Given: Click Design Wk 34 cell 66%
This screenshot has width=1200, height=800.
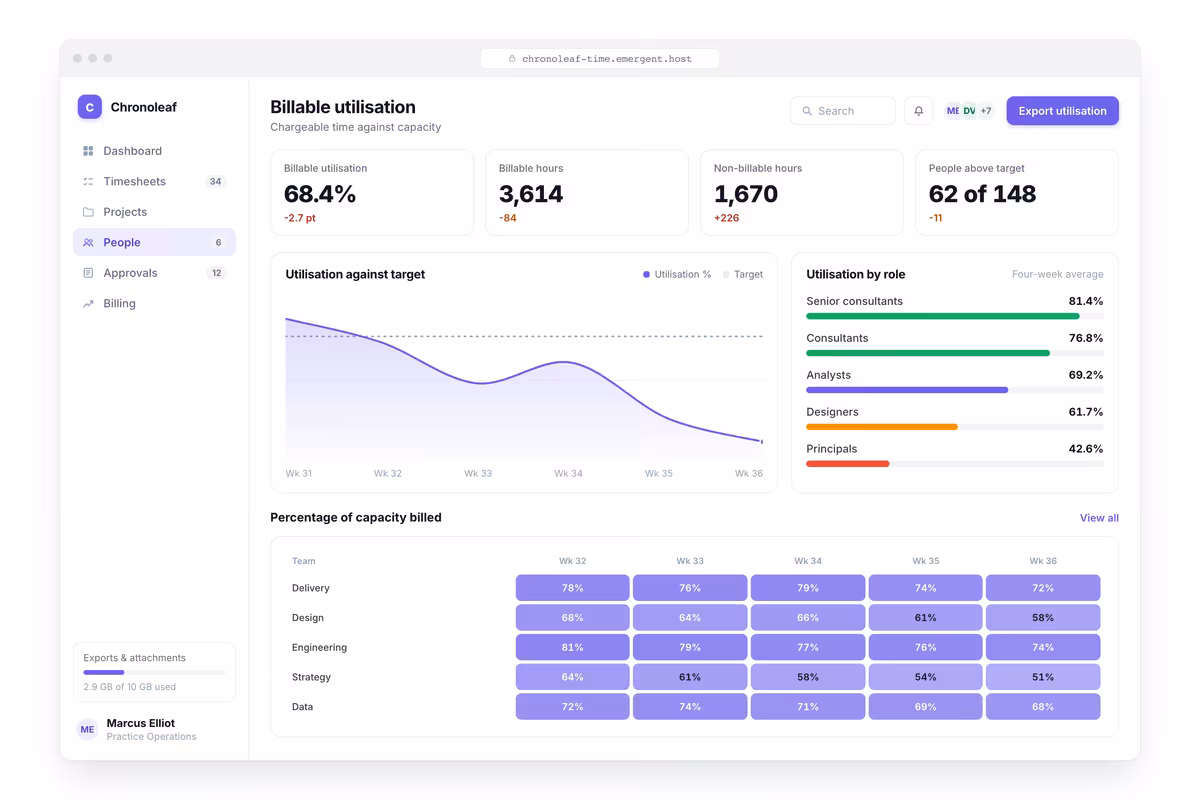Looking at the screenshot, I should [x=808, y=618].
